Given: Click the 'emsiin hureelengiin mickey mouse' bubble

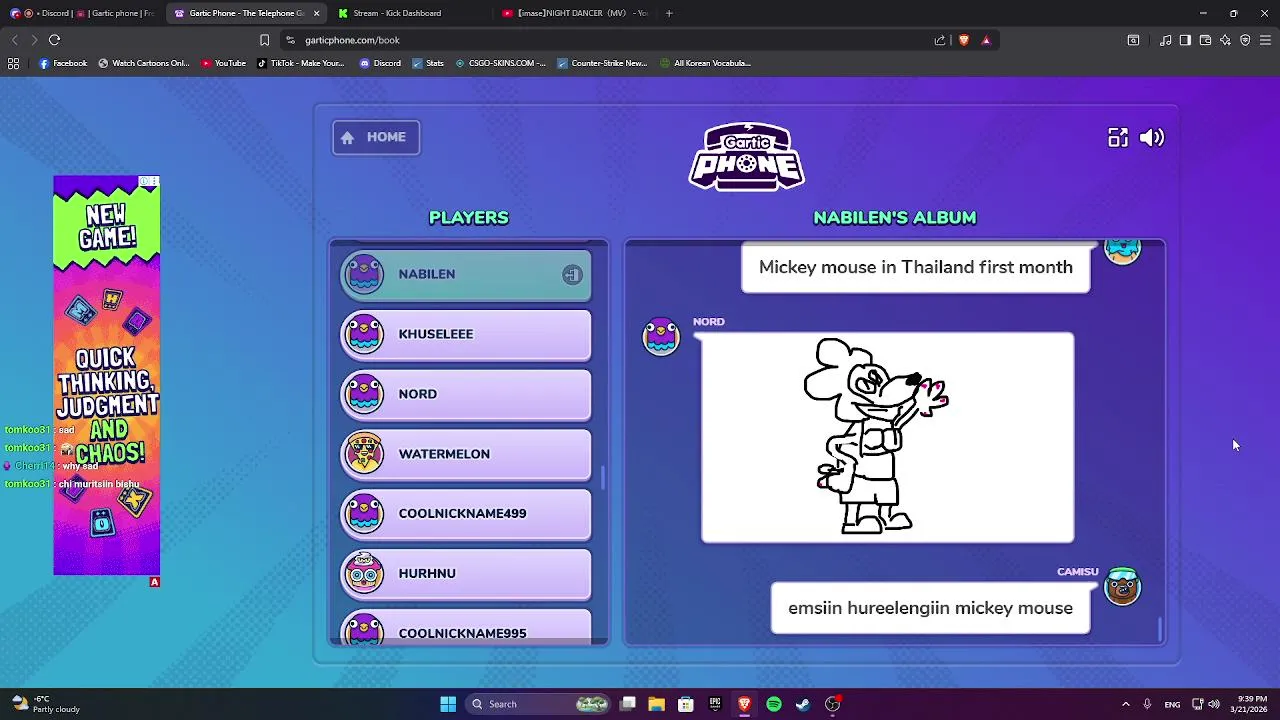Looking at the screenshot, I should [930, 608].
